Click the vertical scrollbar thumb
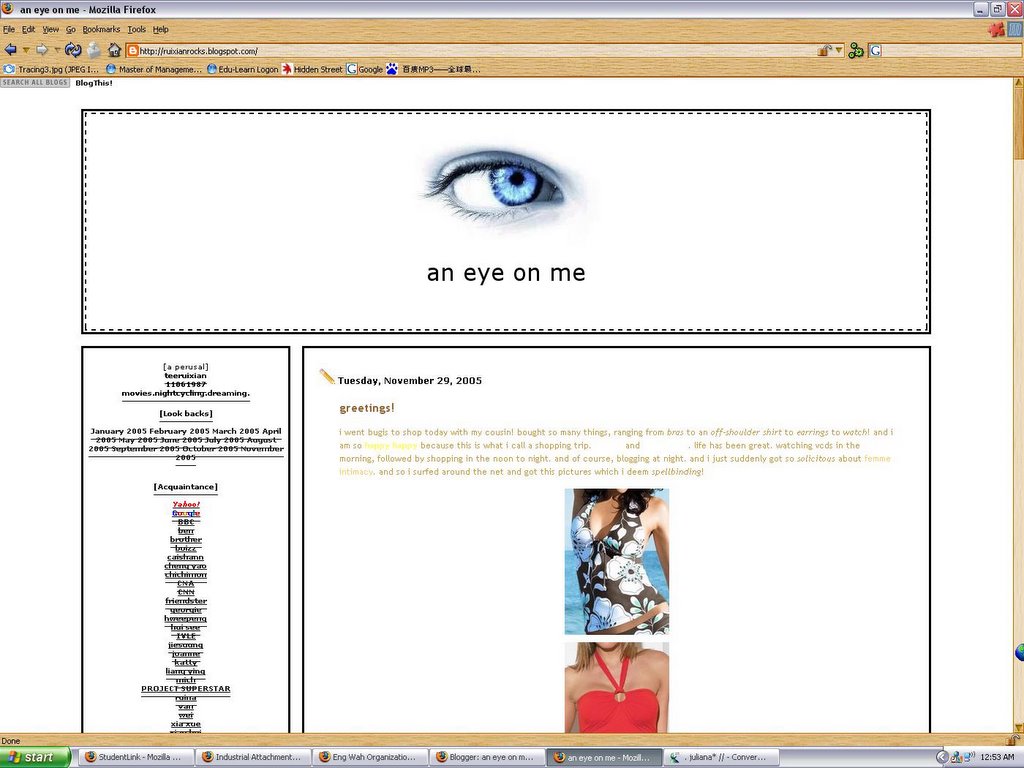The height and width of the screenshot is (768, 1024). click(1019, 123)
